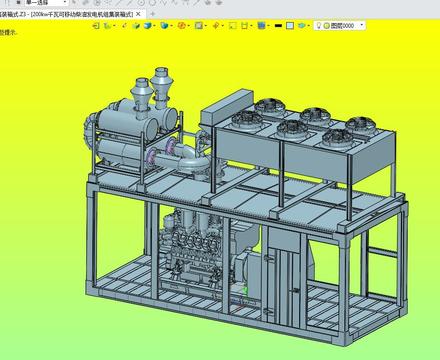Click the section view square icon
440x360 pixels.
pyautogui.click(x=199, y=26)
